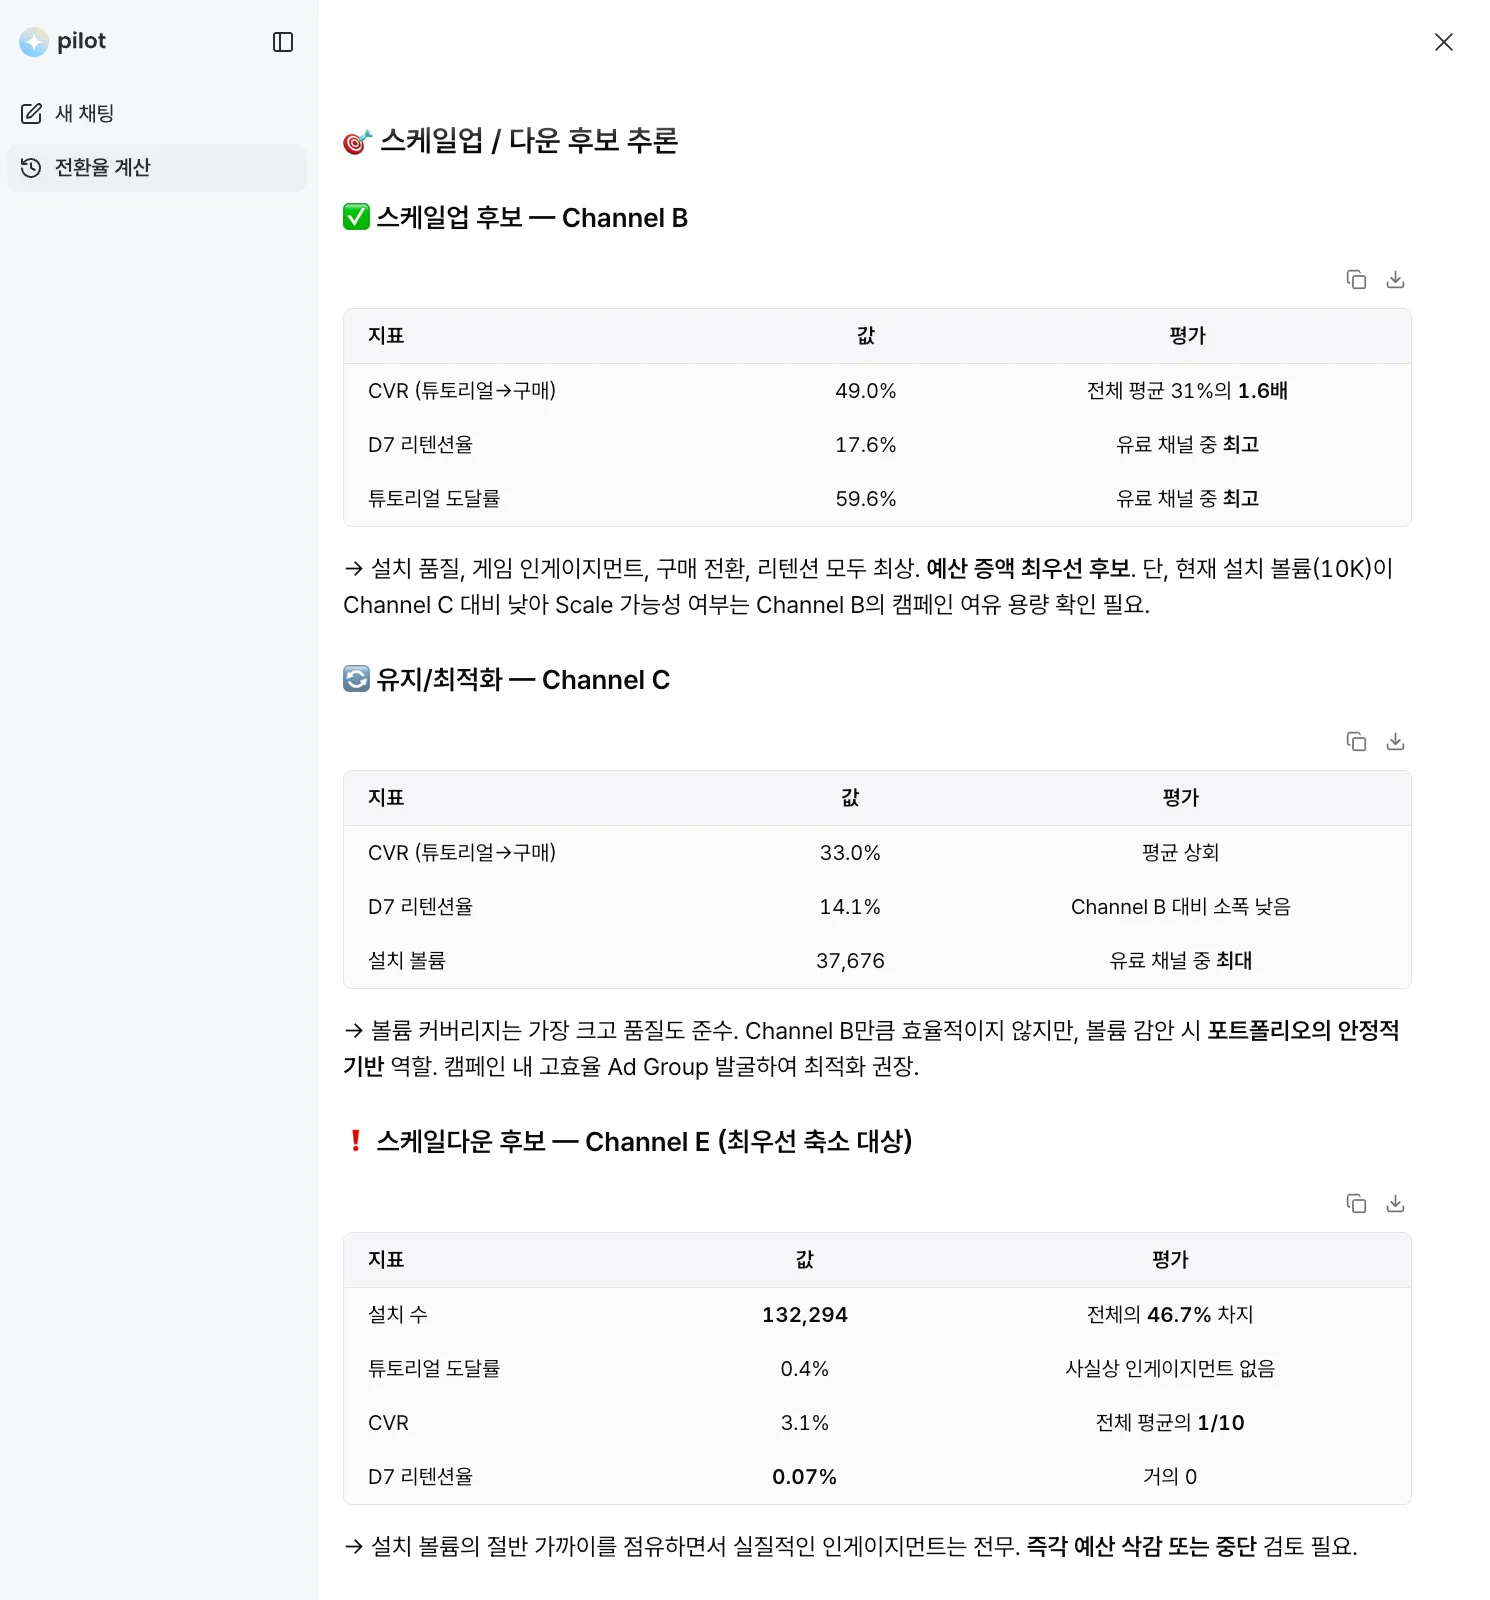Image resolution: width=1490 pixels, height=1600 pixels.
Task: Click the pilot logo icon
Action: pos(34,42)
